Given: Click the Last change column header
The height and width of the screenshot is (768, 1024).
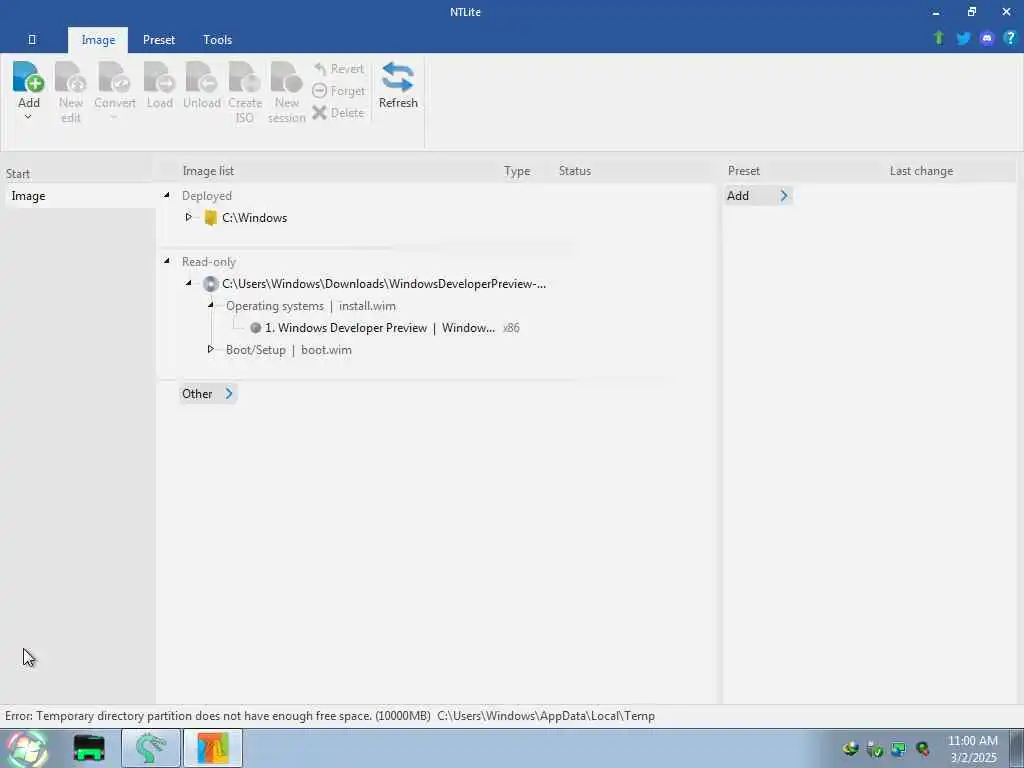Looking at the screenshot, I should click(x=921, y=171).
